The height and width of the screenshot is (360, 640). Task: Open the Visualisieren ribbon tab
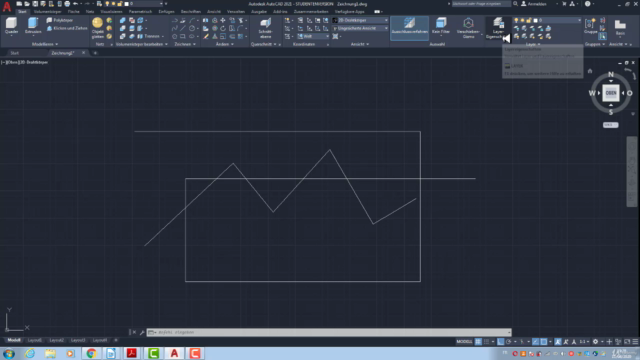pyautogui.click(x=111, y=12)
